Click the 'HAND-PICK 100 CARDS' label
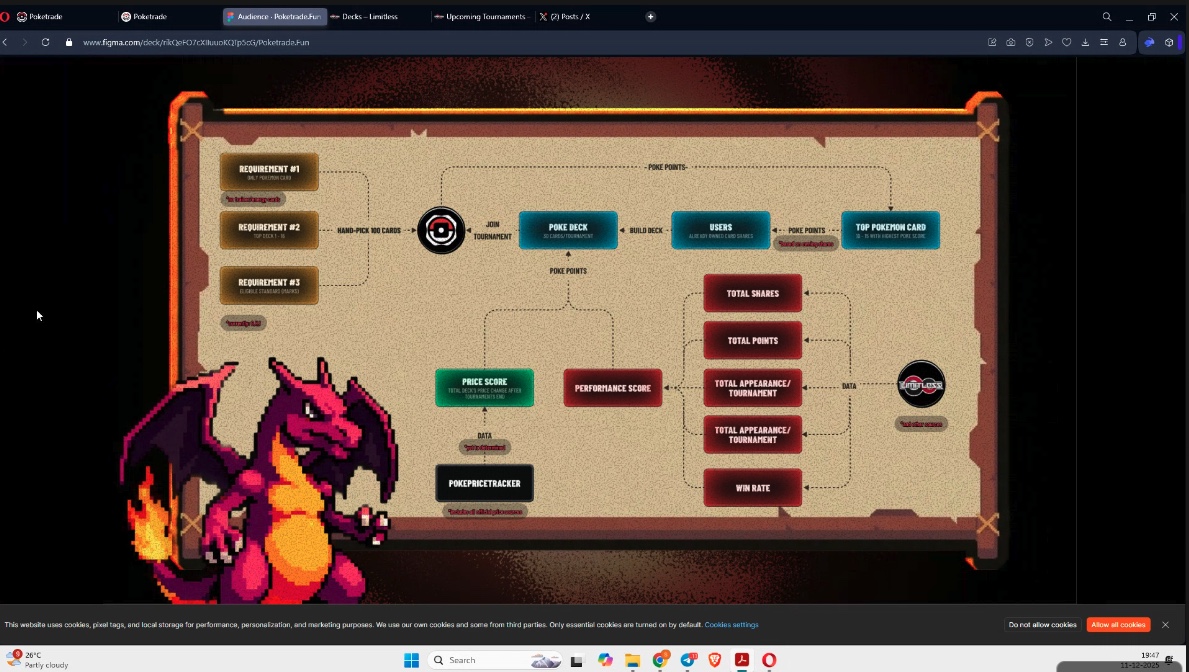Image resolution: width=1189 pixels, height=672 pixels. tap(369, 230)
